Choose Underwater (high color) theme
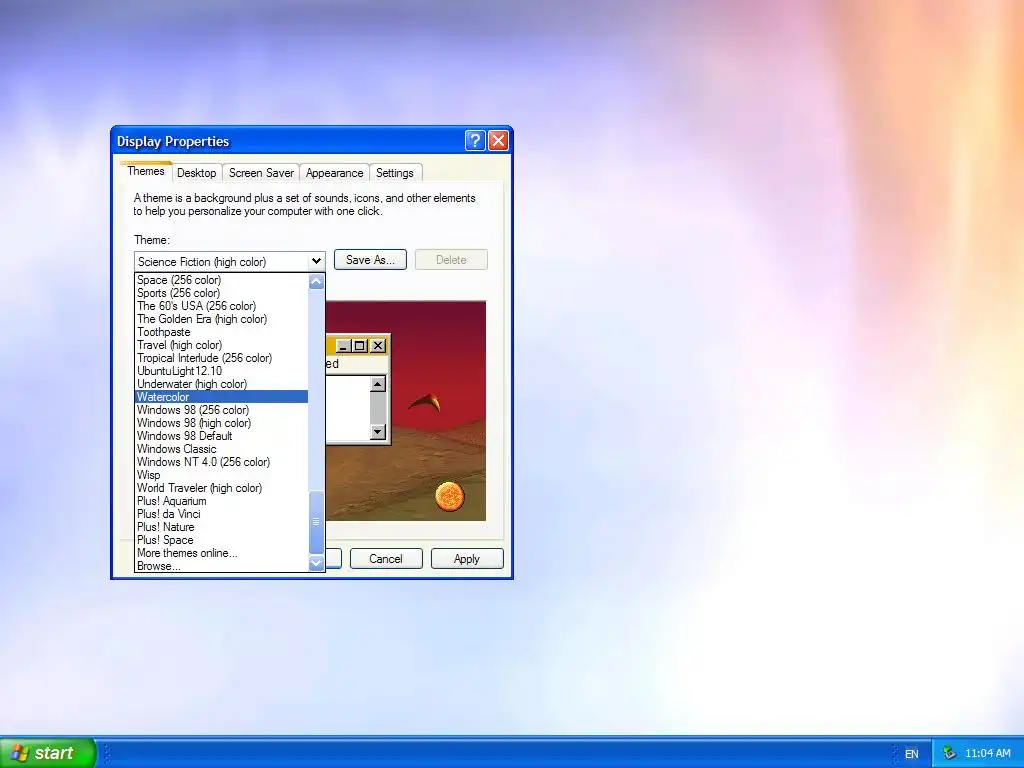This screenshot has height=768, width=1024. click(x=221, y=384)
